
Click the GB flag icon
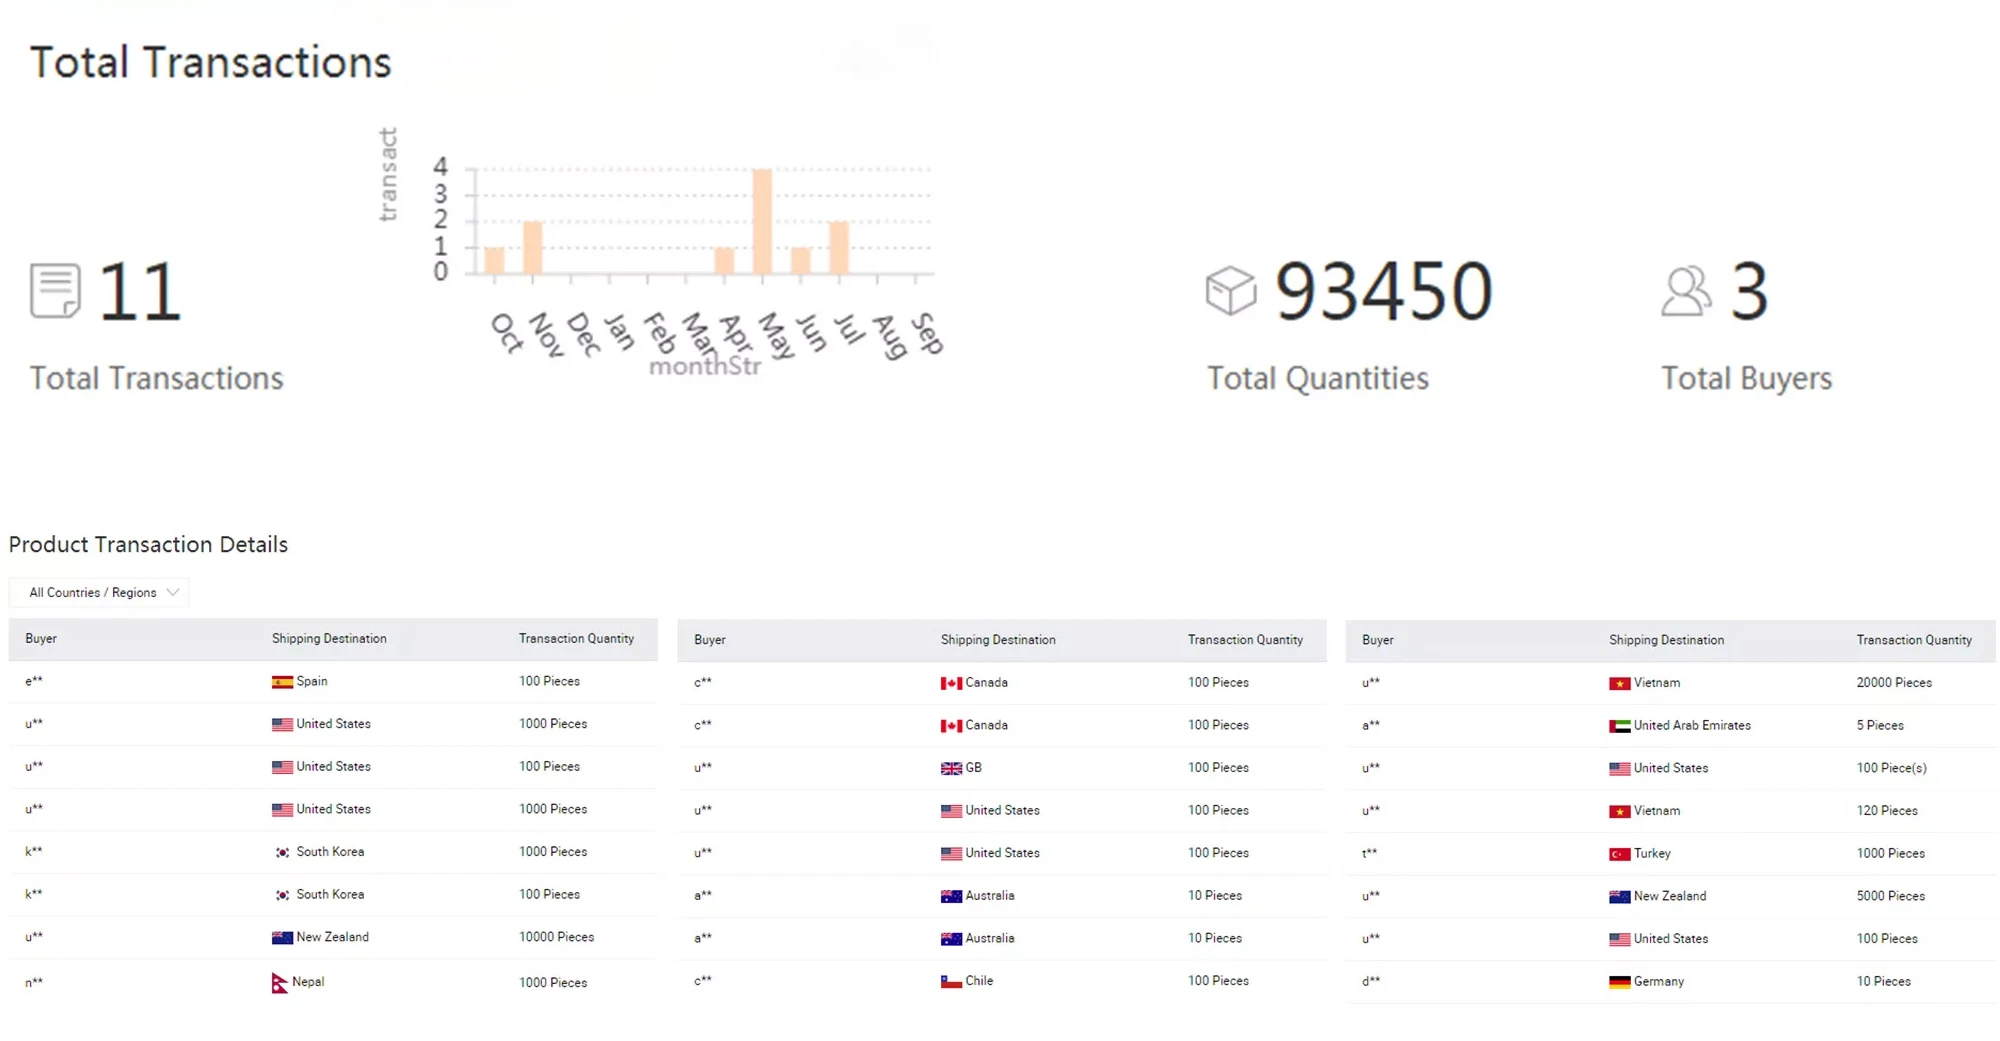[951, 768]
